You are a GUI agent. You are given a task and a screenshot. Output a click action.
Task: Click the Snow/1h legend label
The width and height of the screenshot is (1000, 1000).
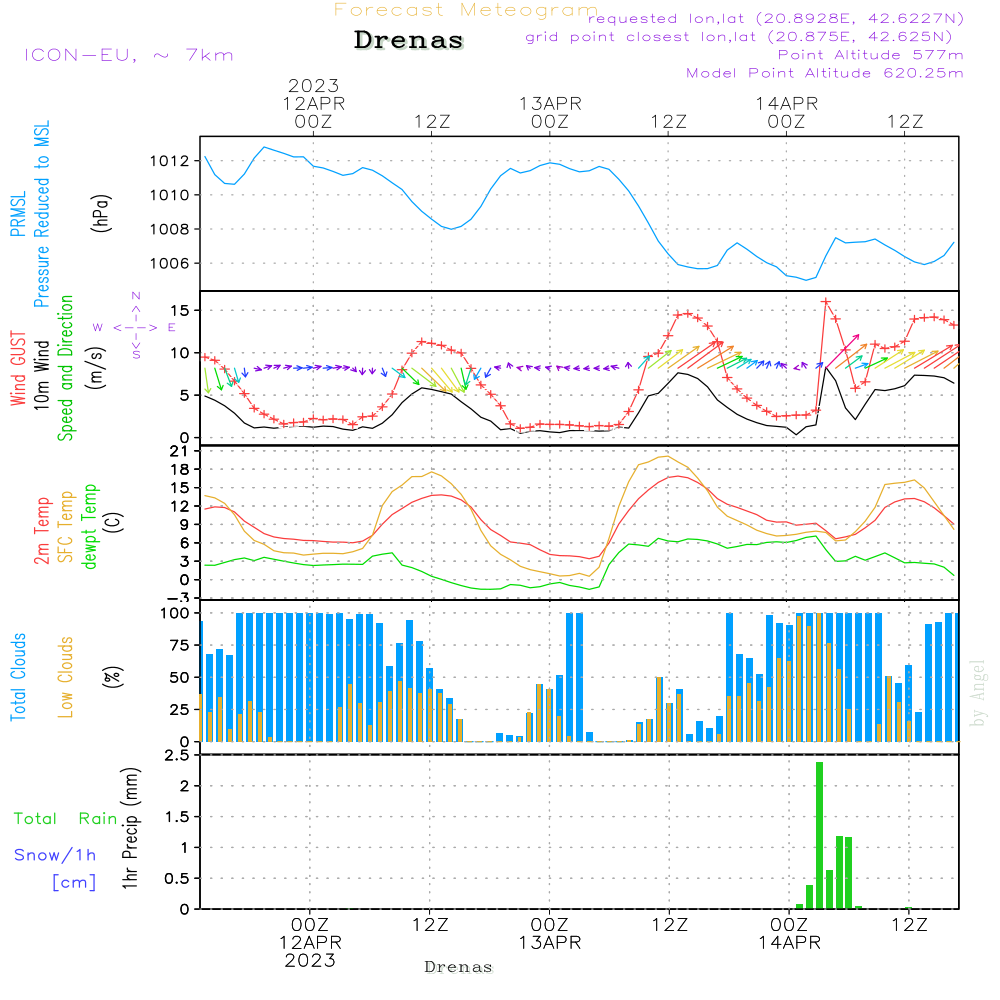pyautogui.click(x=55, y=856)
